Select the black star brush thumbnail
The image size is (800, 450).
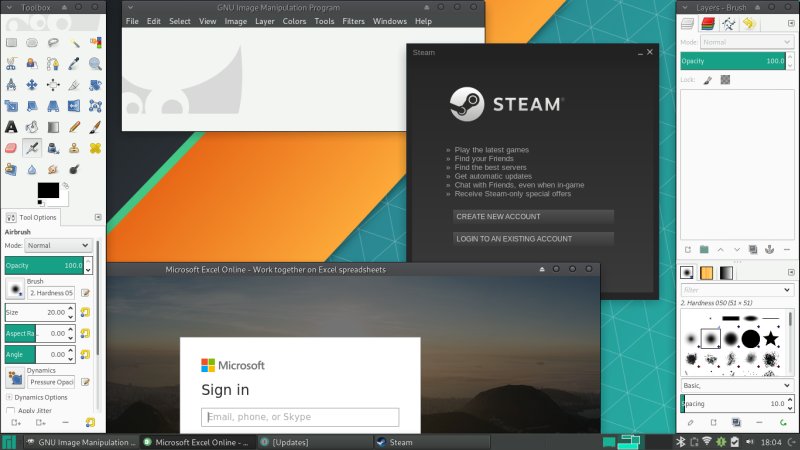click(x=771, y=339)
